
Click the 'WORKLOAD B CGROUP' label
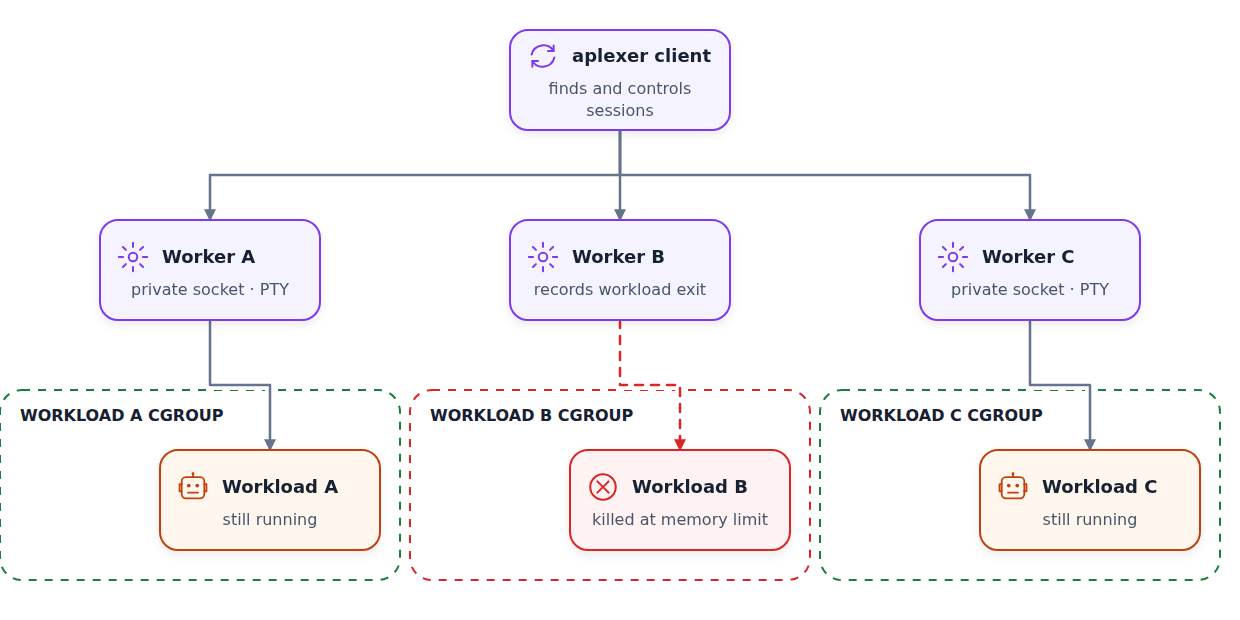pyautogui.click(x=532, y=415)
